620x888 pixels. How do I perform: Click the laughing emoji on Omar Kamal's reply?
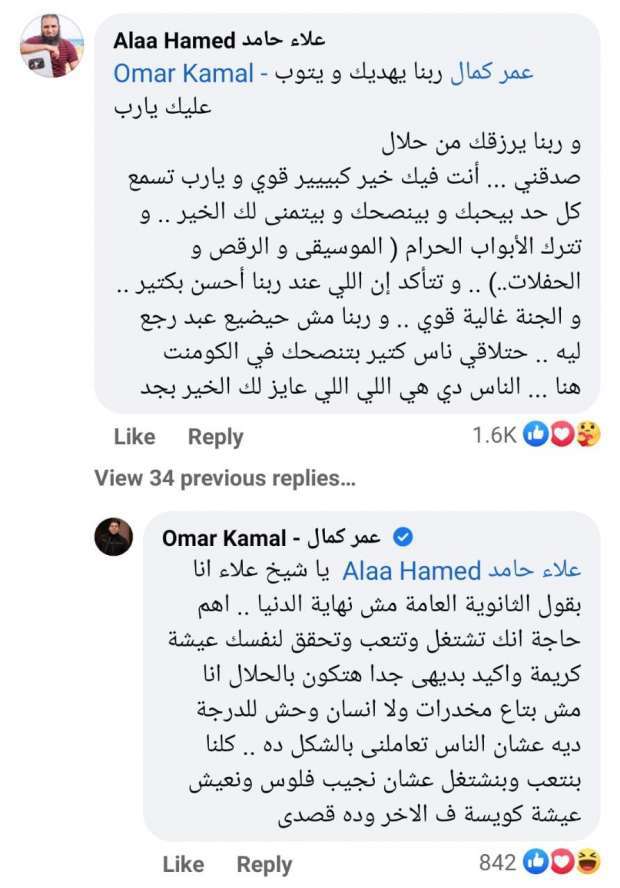click(588, 862)
